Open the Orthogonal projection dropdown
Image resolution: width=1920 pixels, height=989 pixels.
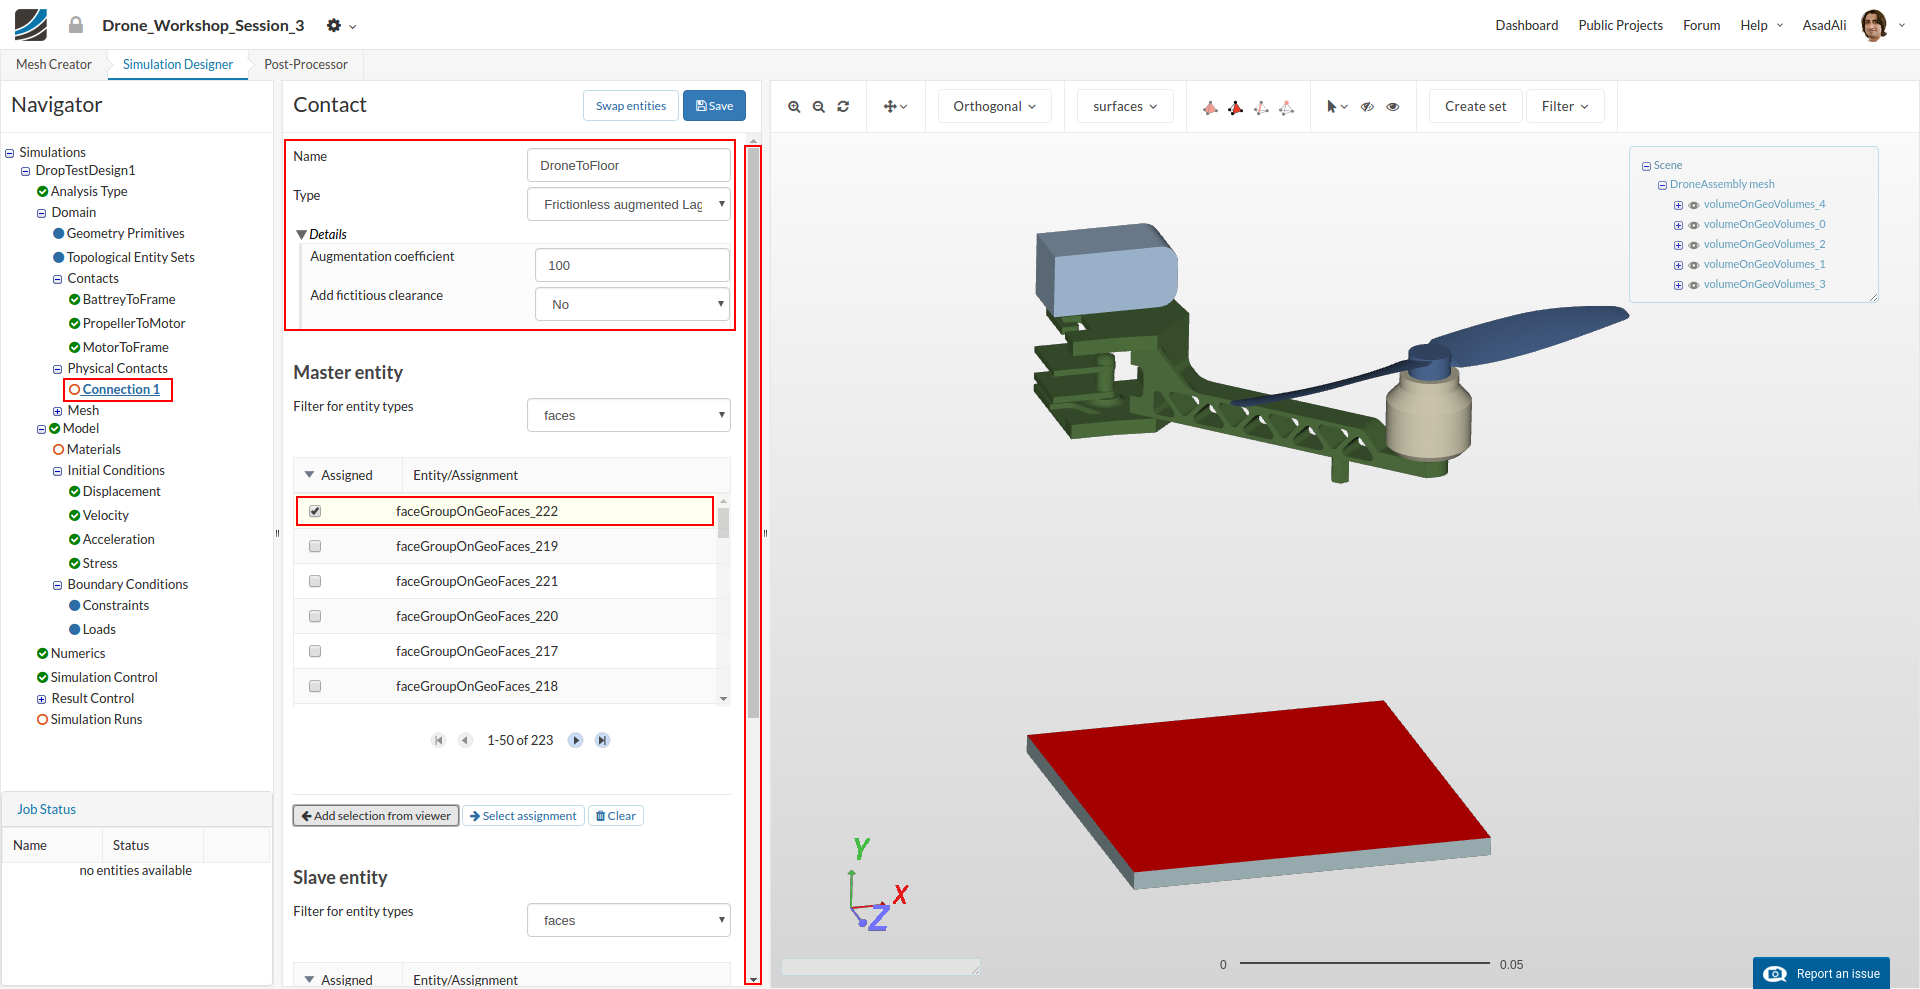pyautogui.click(x=994, y=106)
